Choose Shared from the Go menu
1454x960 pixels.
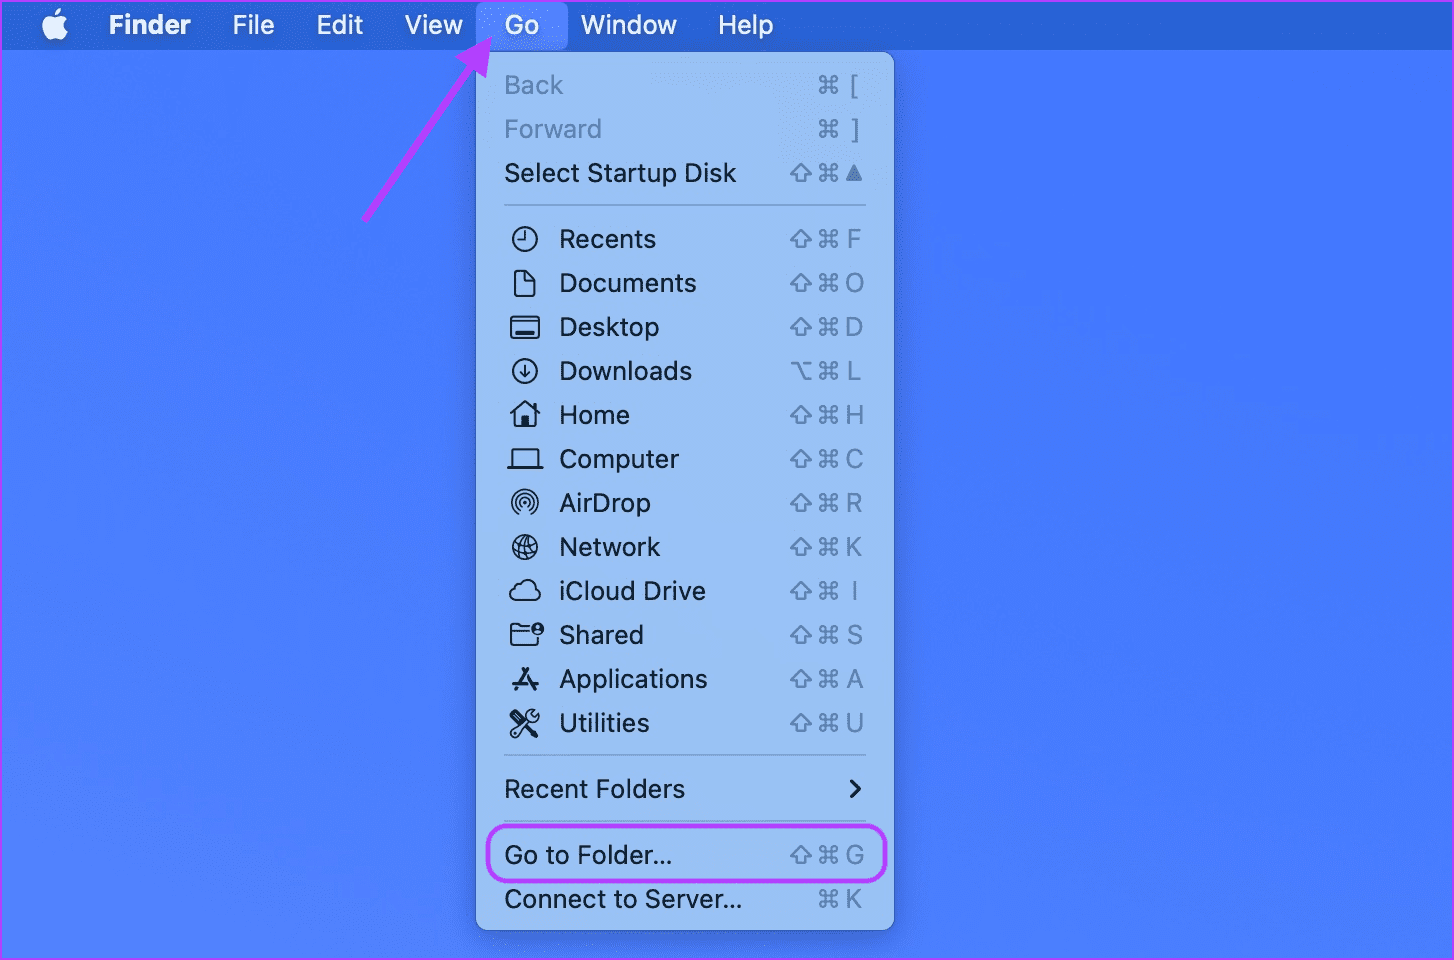685,635
